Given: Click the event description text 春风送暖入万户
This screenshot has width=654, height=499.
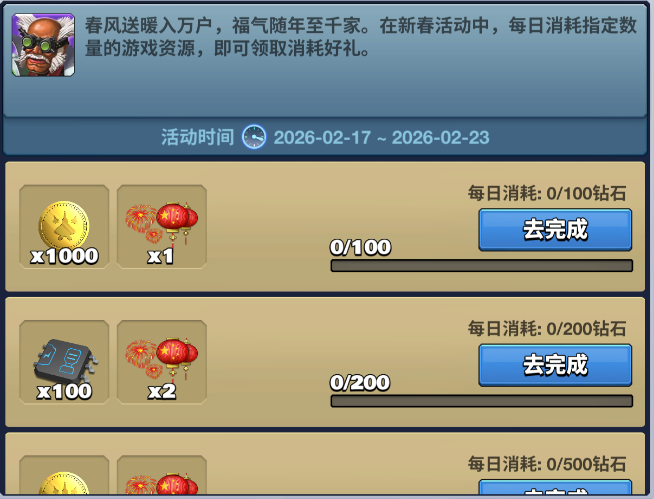Looking at the screenshot, I should [x=149, y=25].
